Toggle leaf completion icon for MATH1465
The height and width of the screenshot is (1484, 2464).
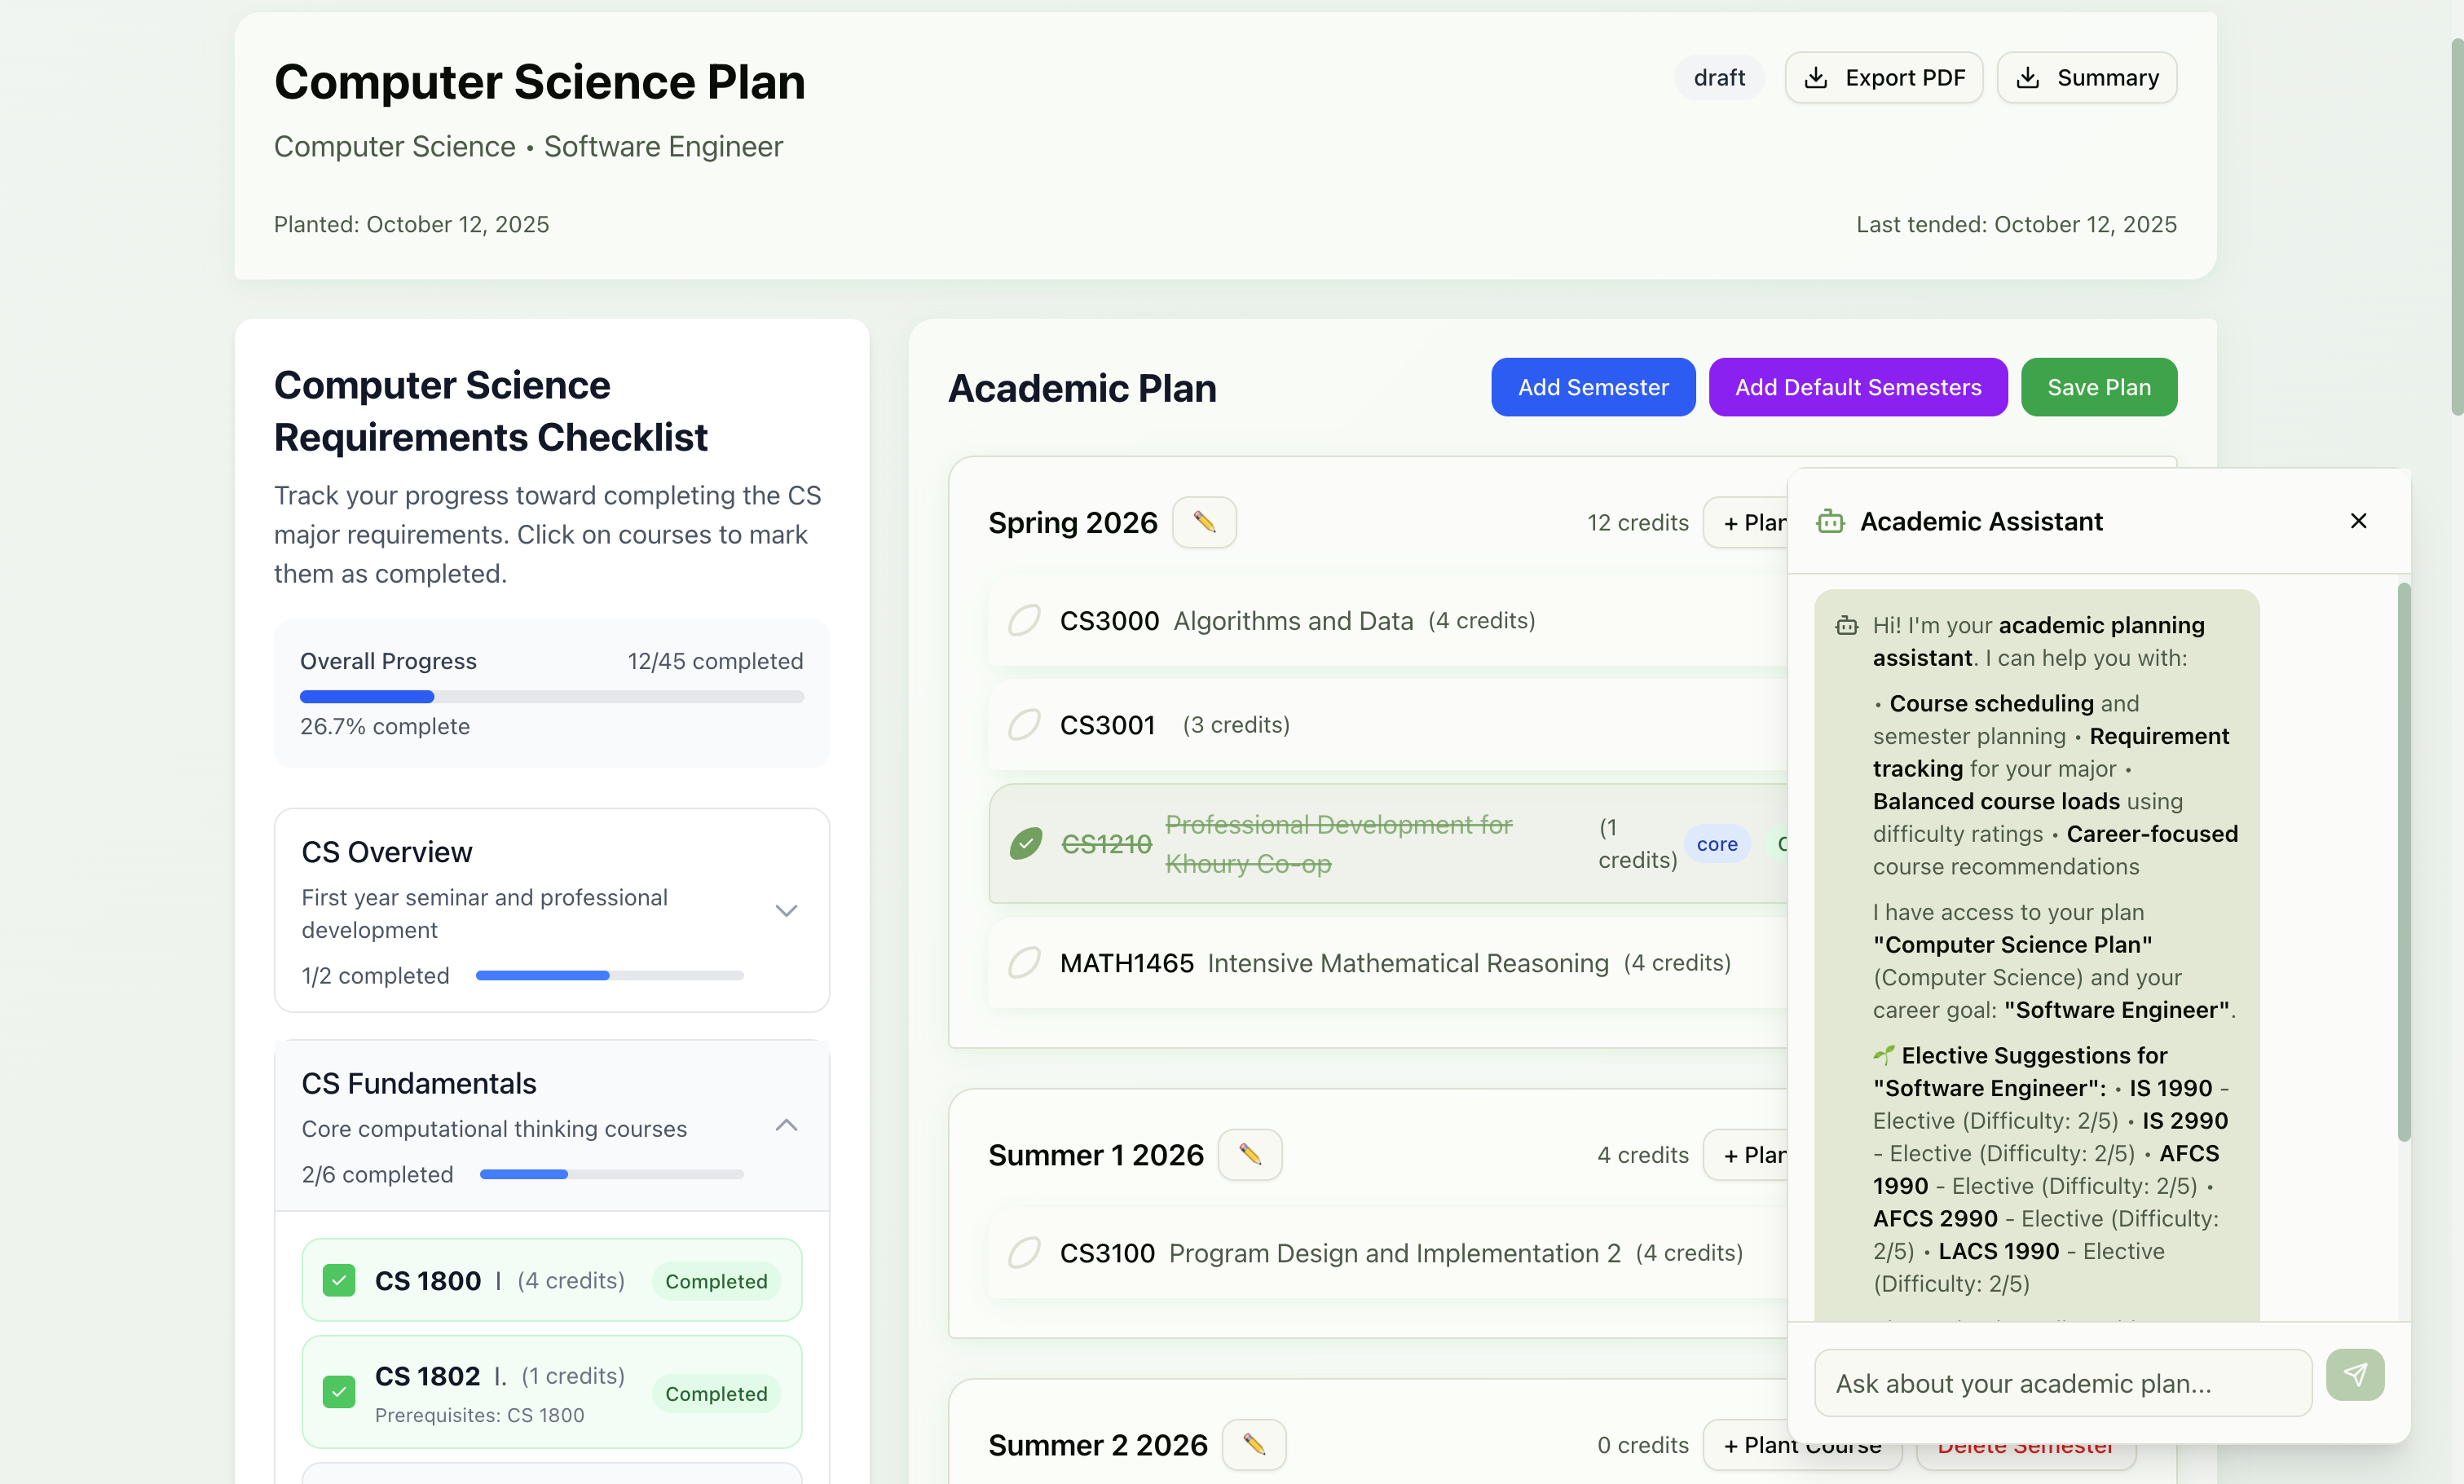click(x=1024, y=962)
